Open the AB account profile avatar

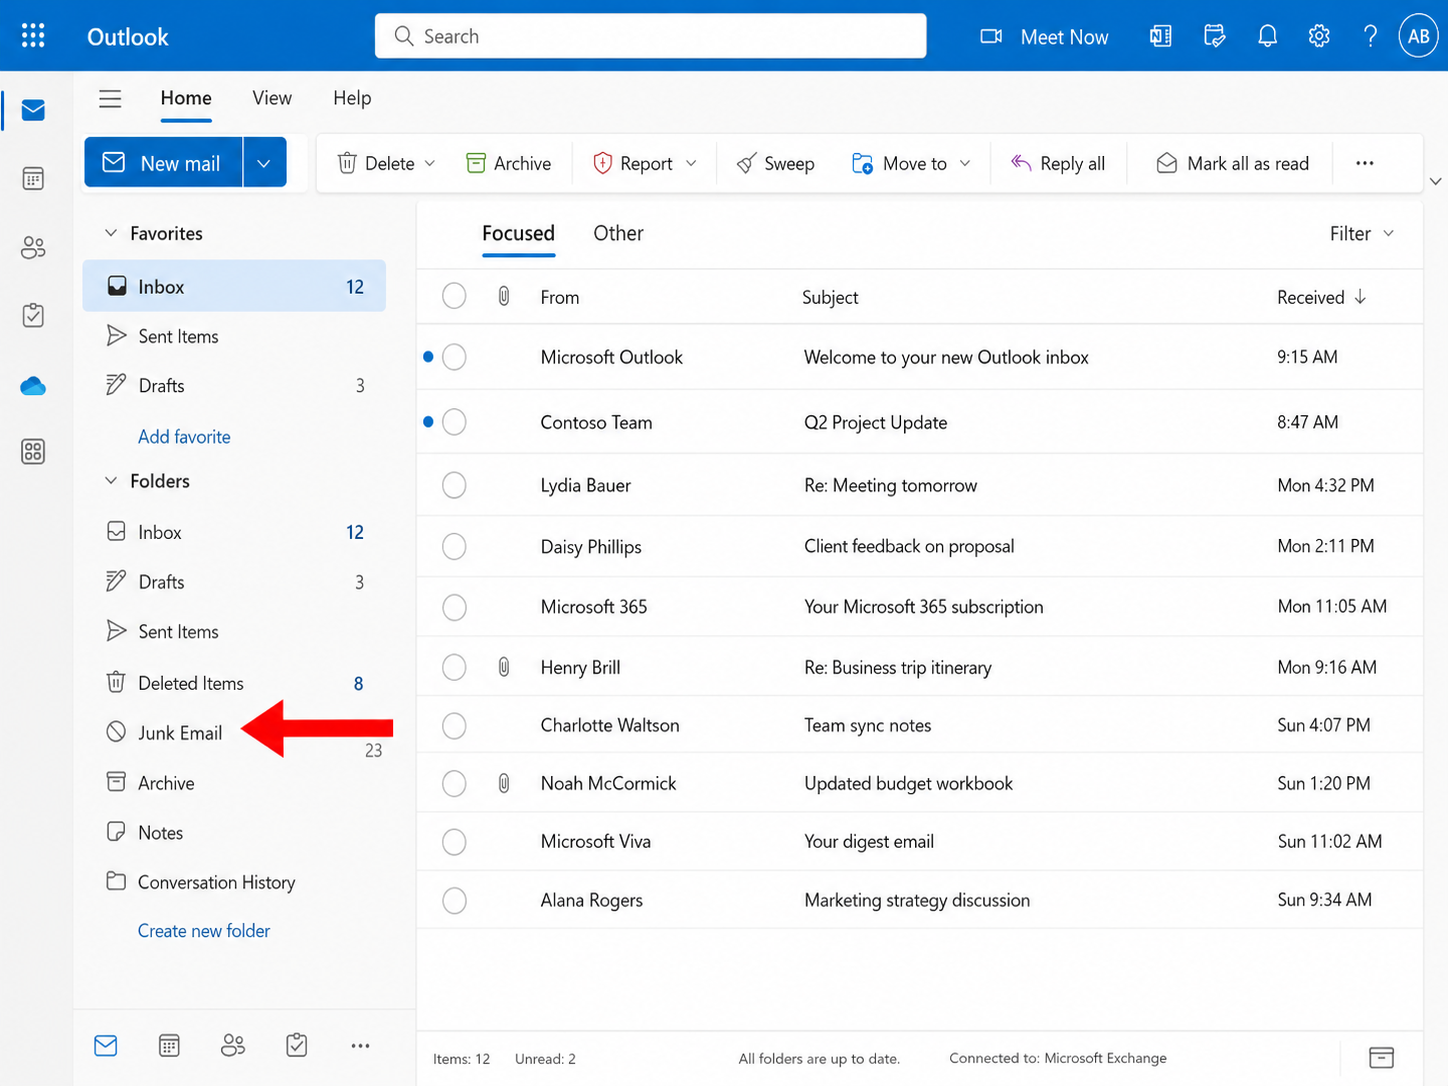[x=1418, y=37]
